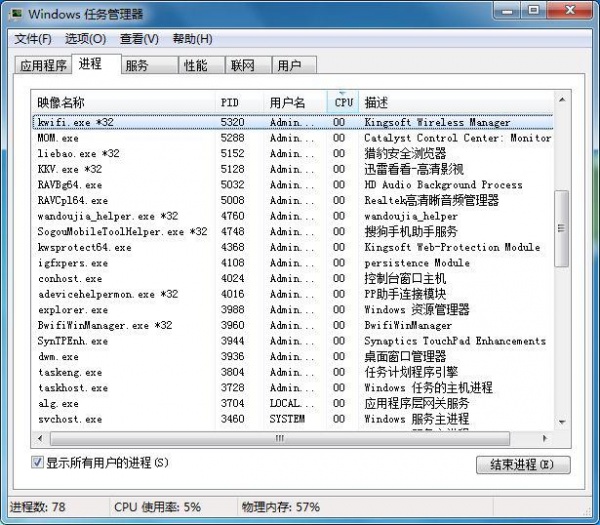This screenshot has width=600, height=525.
Task: Click the 迅雷看看-高清影视 description
Action: (x=414, y=169)
